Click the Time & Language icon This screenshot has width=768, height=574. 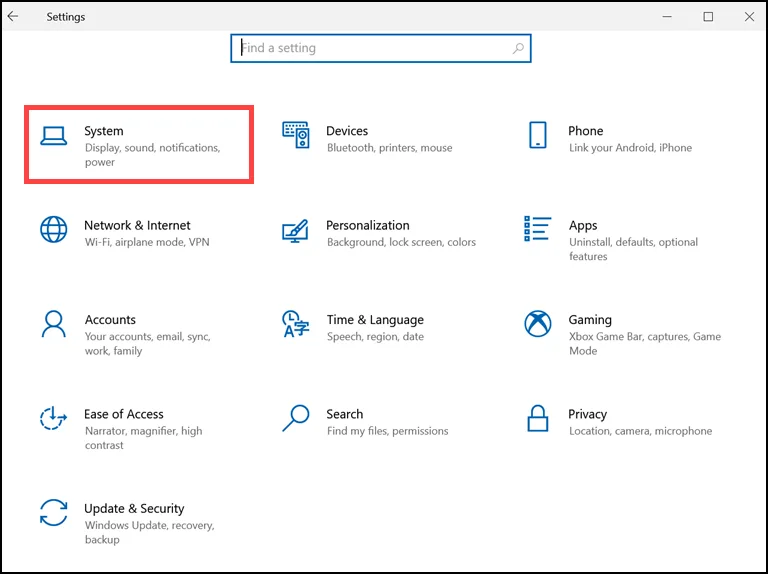(295, 324)
